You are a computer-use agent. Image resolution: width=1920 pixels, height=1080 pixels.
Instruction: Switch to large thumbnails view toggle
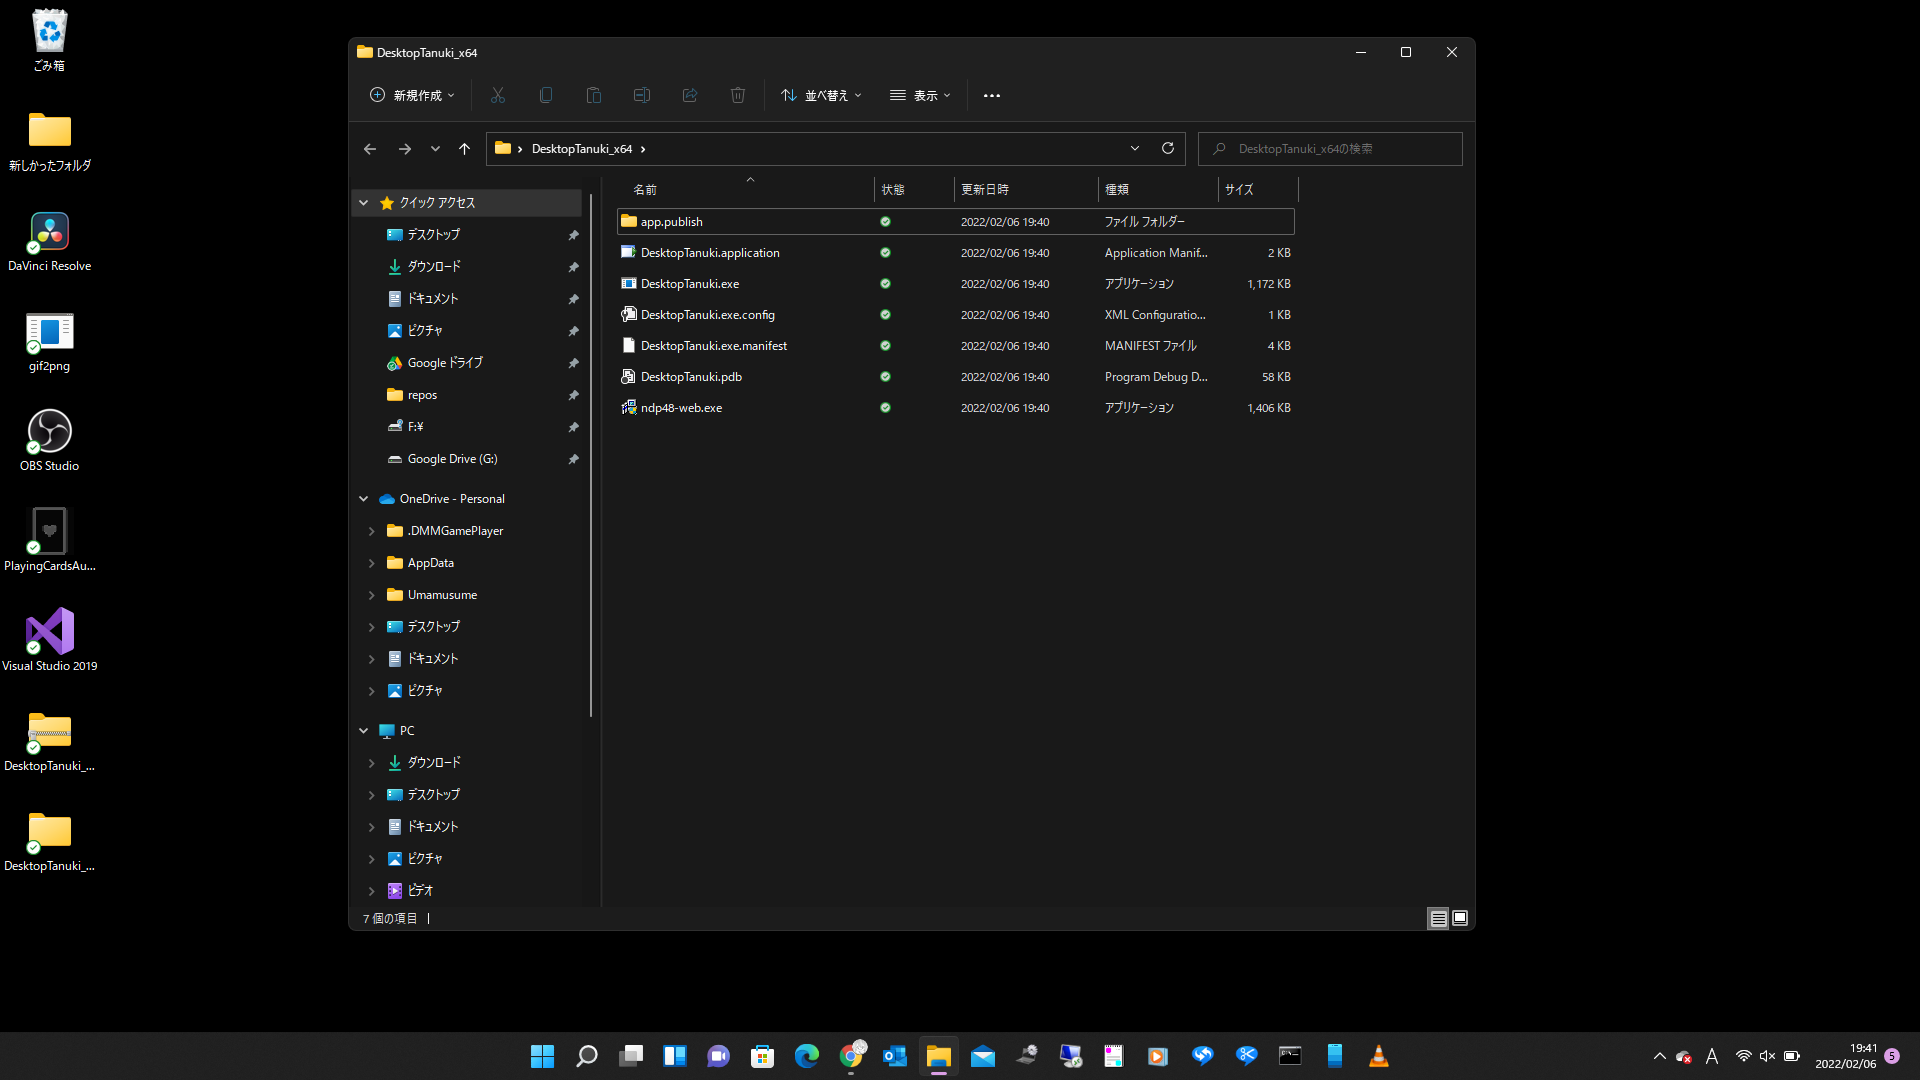[x=1460, y=918]
